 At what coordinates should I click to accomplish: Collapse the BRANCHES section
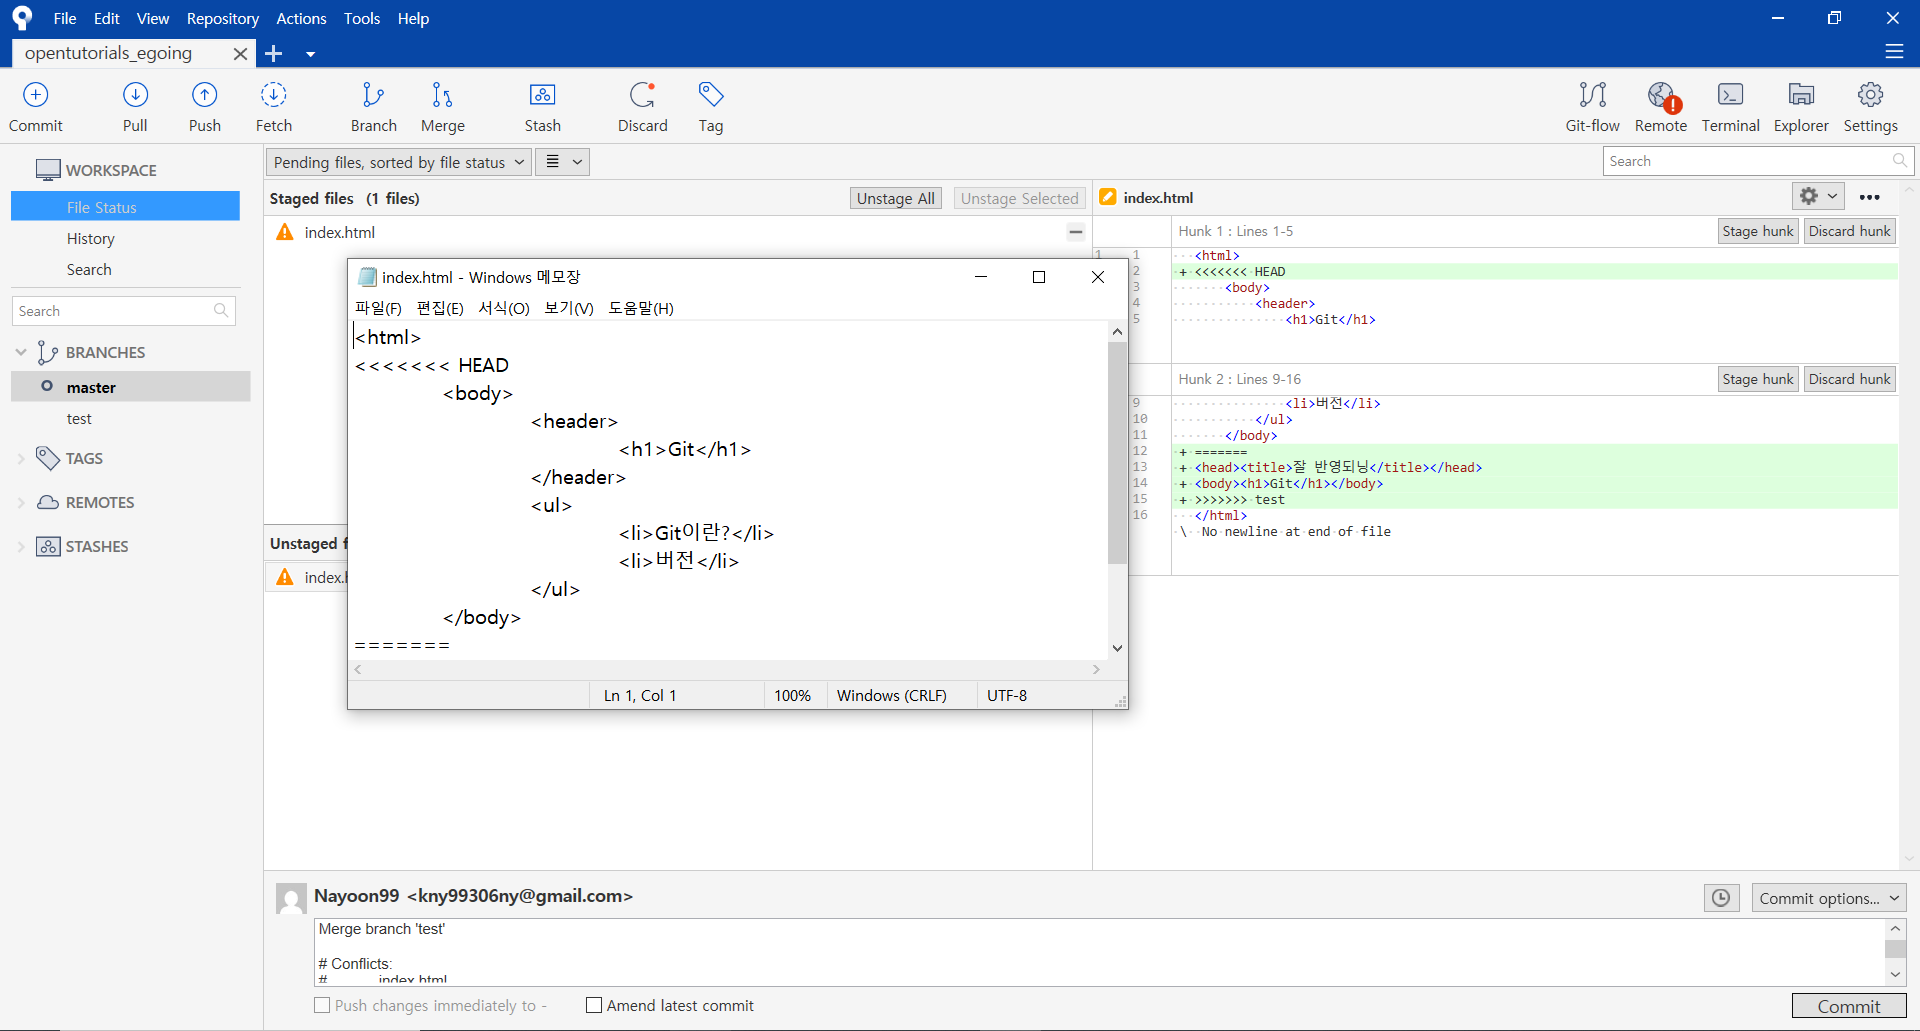(x=21, y=352)
